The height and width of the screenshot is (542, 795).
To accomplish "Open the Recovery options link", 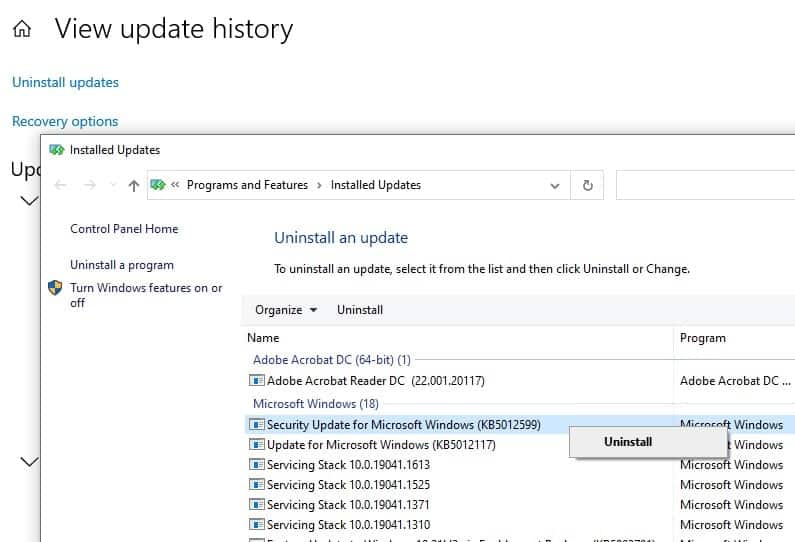I will pyautogui.click(x=65, y=121).
